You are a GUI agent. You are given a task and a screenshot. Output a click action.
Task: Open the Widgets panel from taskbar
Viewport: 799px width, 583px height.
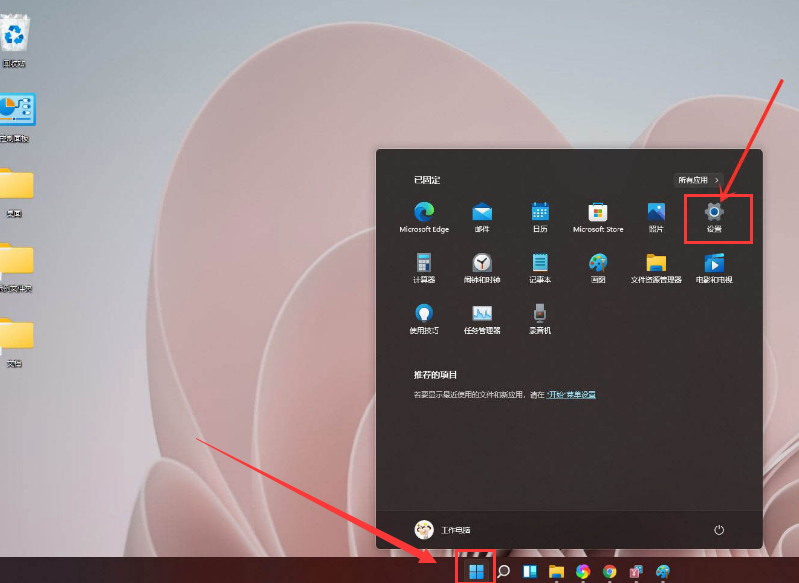[530, 572]
